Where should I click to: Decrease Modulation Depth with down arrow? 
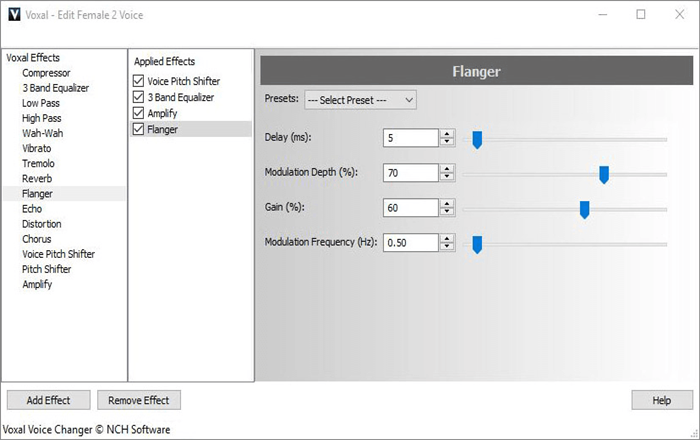point(447,177)
